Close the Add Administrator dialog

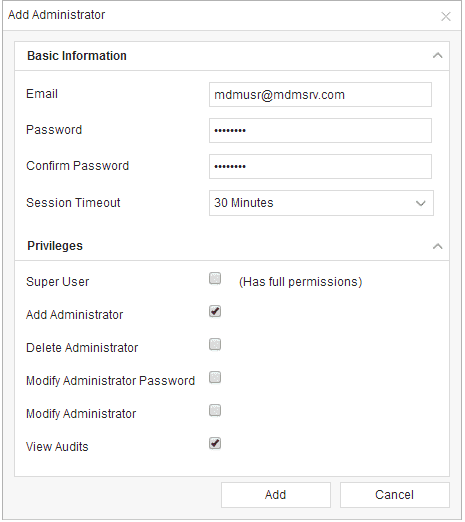446,16
